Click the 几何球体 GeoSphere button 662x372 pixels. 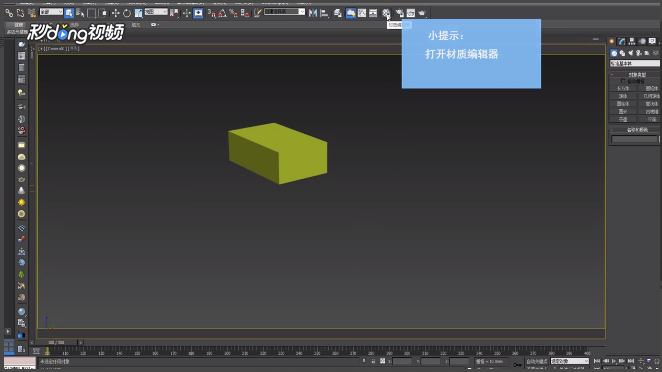(650, 96)
